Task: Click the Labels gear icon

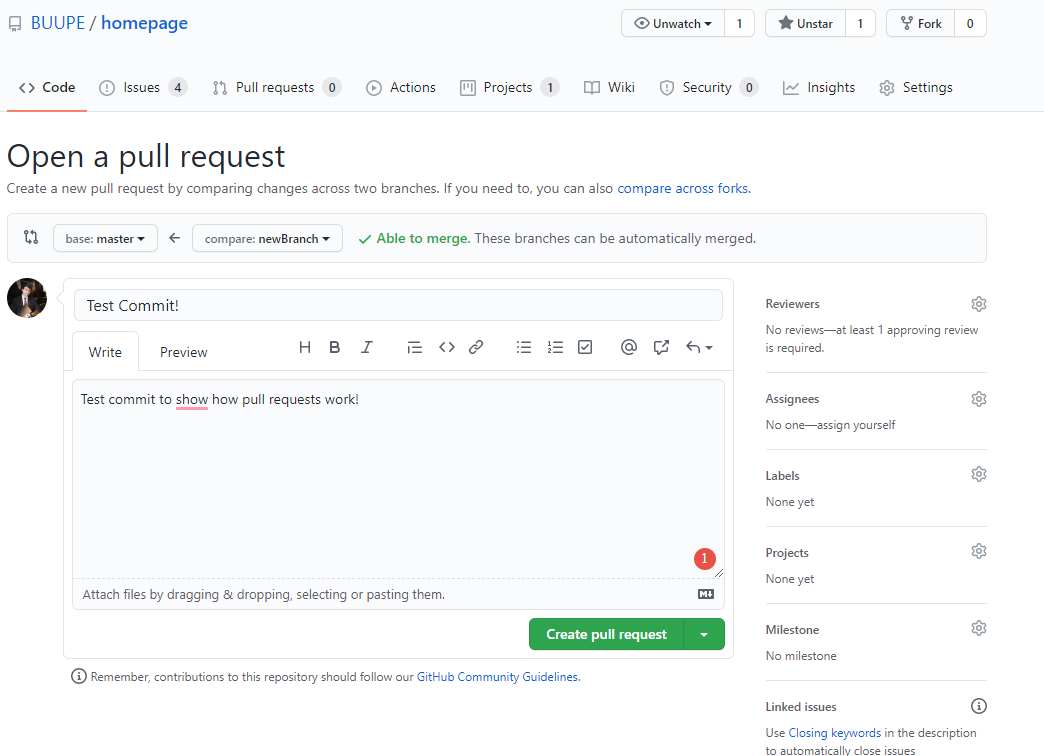Action: pyautogui.click(x=978, y=474)
